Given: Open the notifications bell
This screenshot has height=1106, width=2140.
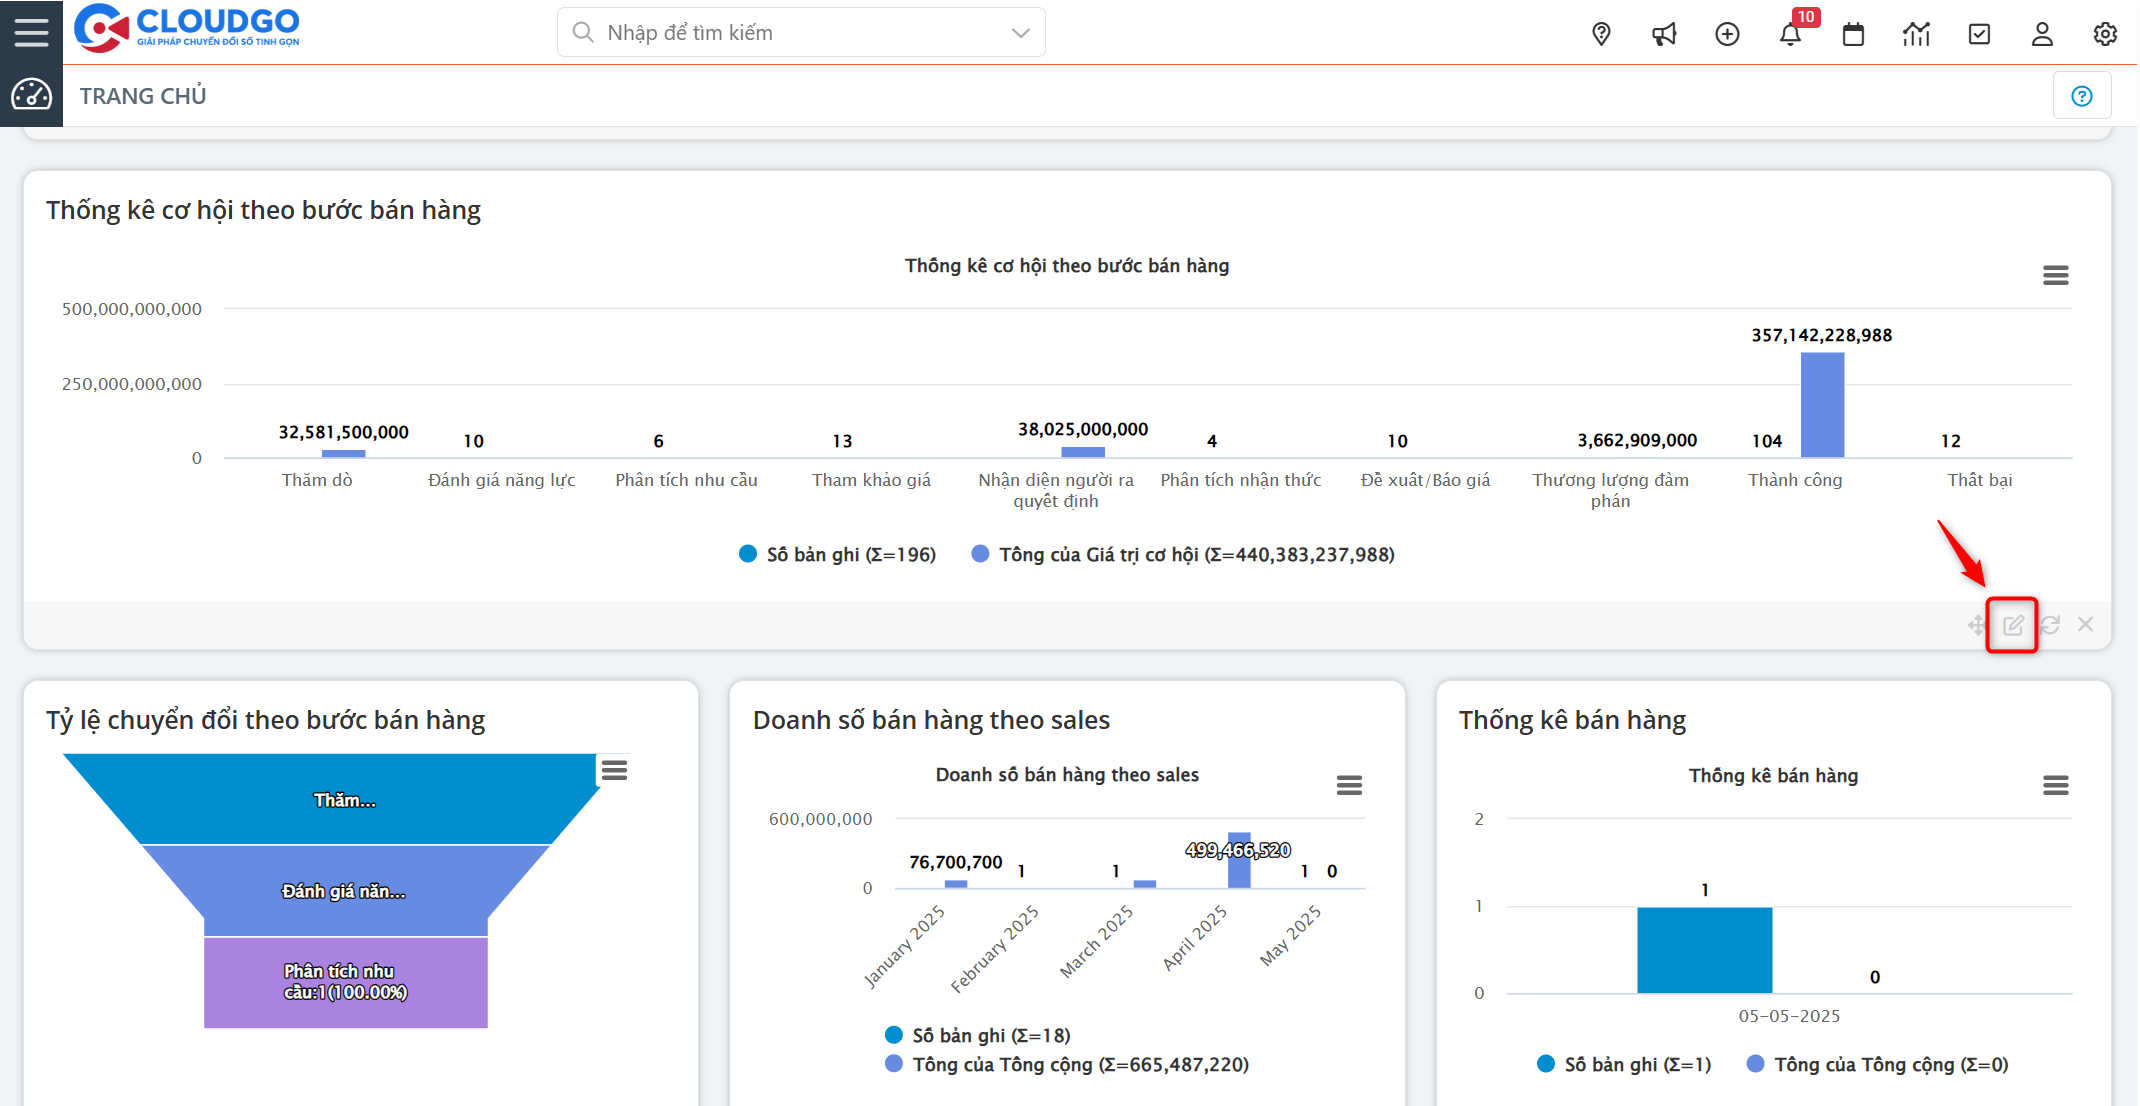Looking at the screenshot, I should click(x=1790, y=34).
